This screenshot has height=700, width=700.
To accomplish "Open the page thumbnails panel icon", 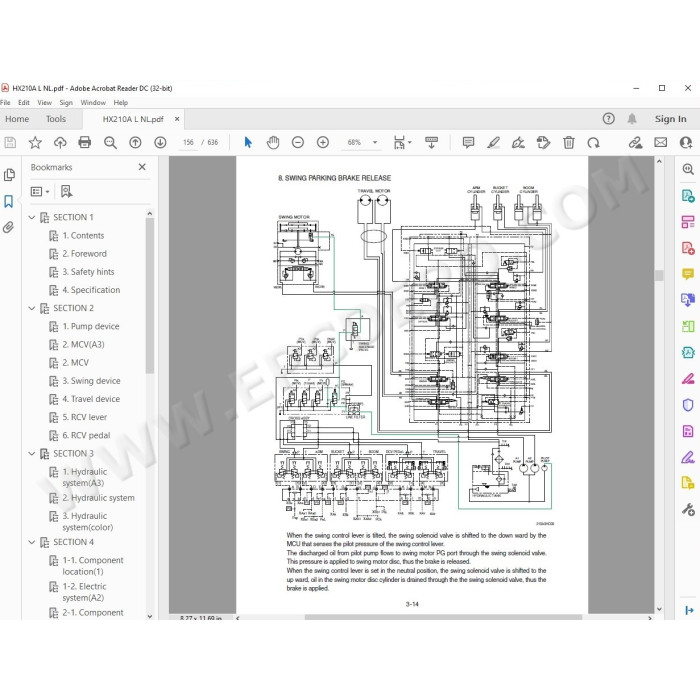I will 9,175.
